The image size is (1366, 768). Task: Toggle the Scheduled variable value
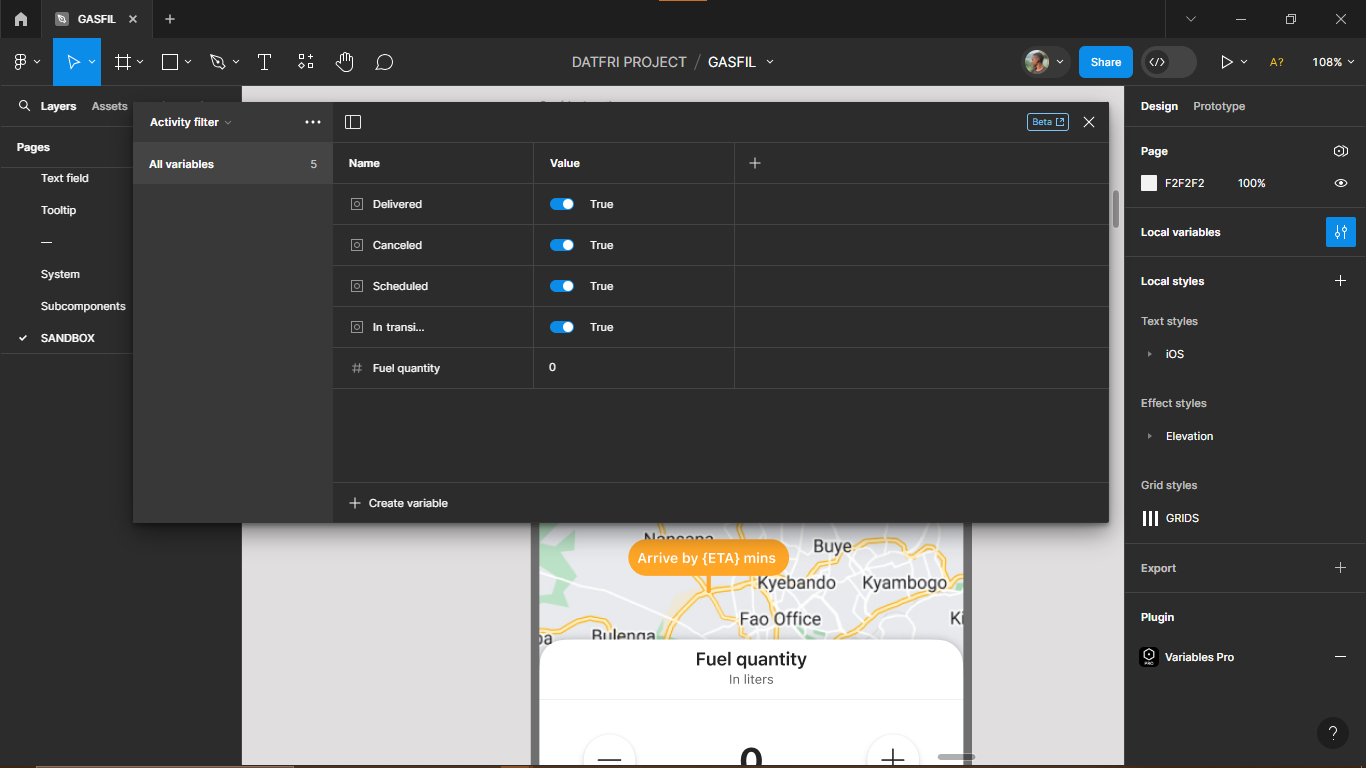(x=562, y=286)
